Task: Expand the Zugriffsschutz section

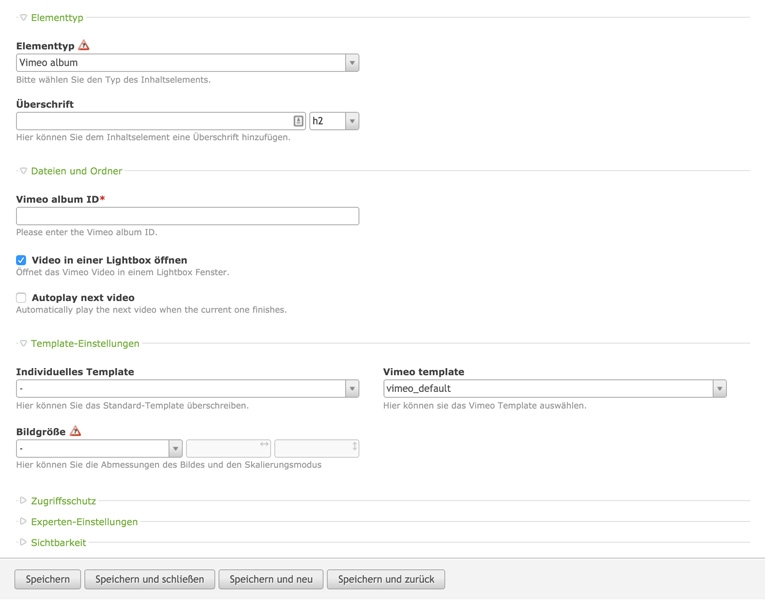Action: click(63, 501)
